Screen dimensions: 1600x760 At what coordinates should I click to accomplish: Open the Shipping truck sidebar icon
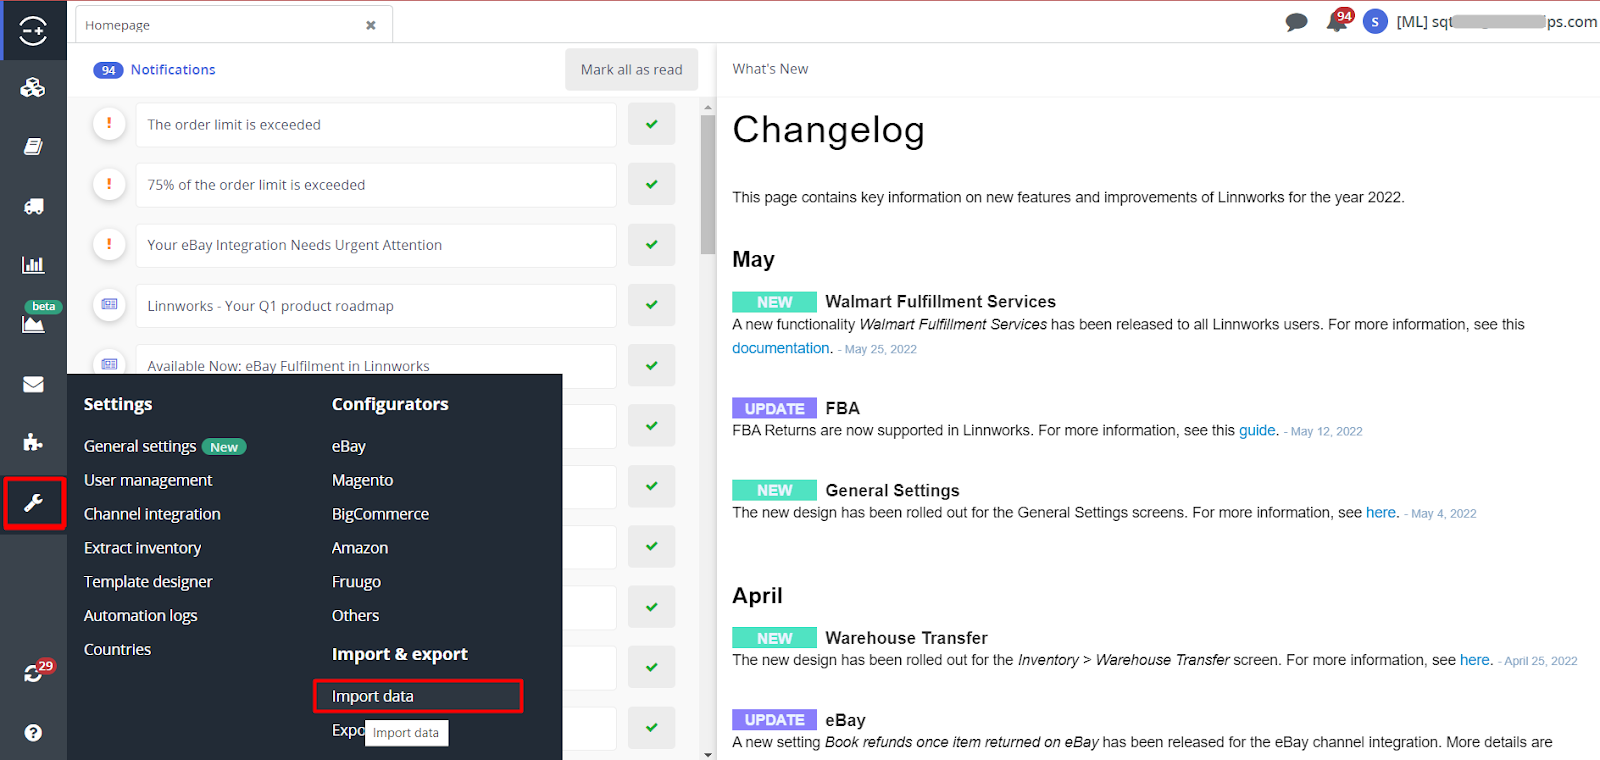pyautogui.click(x=33, y=206)
